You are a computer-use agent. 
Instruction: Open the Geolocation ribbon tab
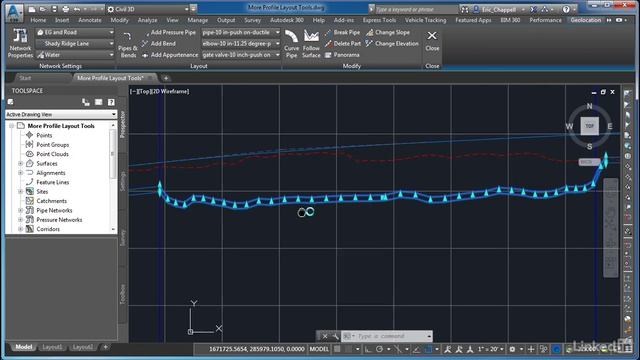(x=586, y=20)
